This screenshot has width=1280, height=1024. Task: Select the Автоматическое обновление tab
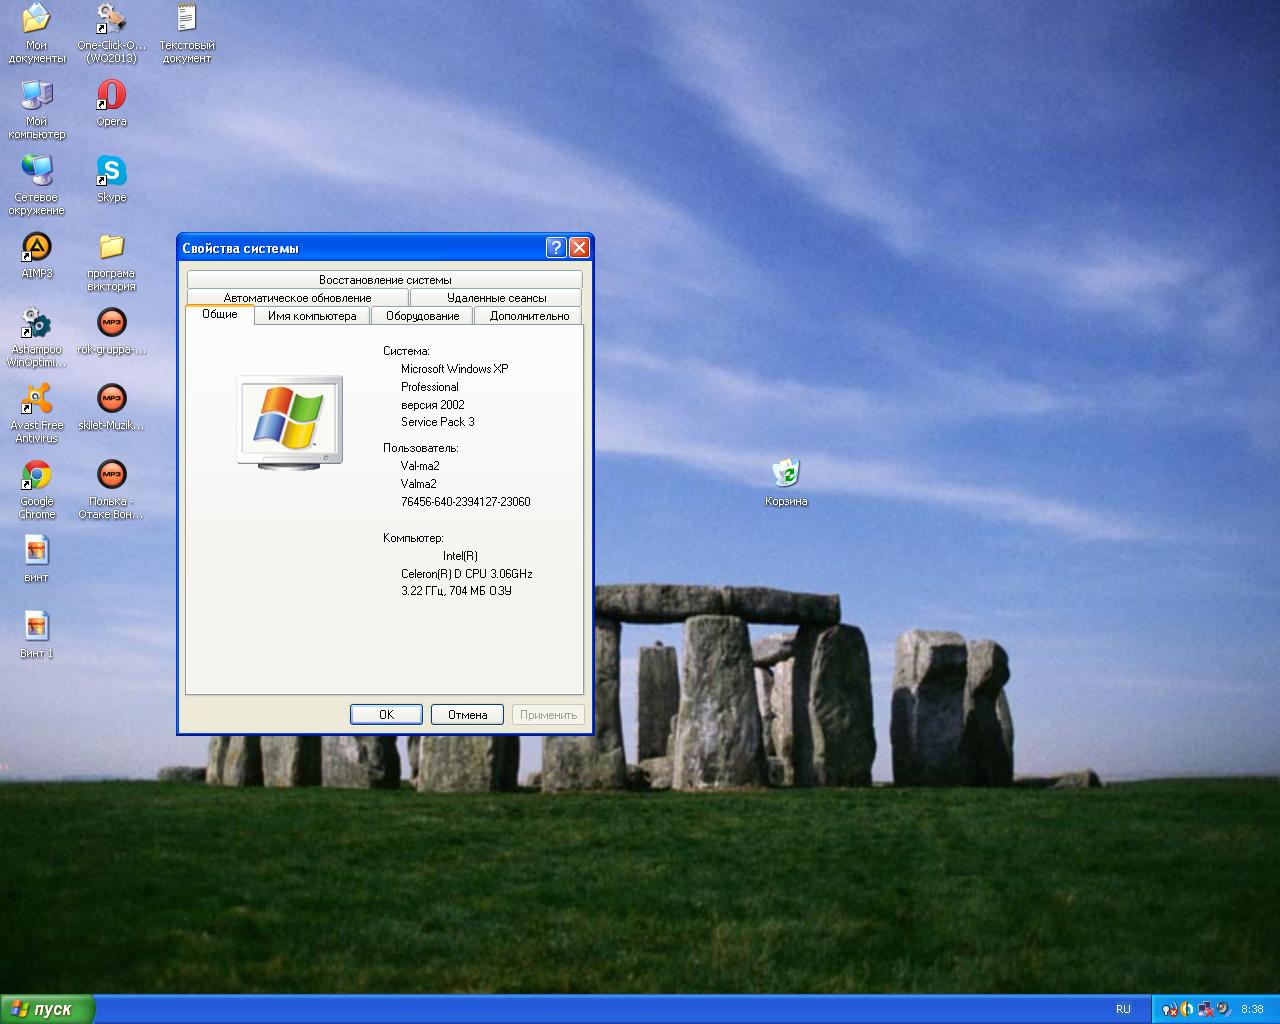point(297,298)
